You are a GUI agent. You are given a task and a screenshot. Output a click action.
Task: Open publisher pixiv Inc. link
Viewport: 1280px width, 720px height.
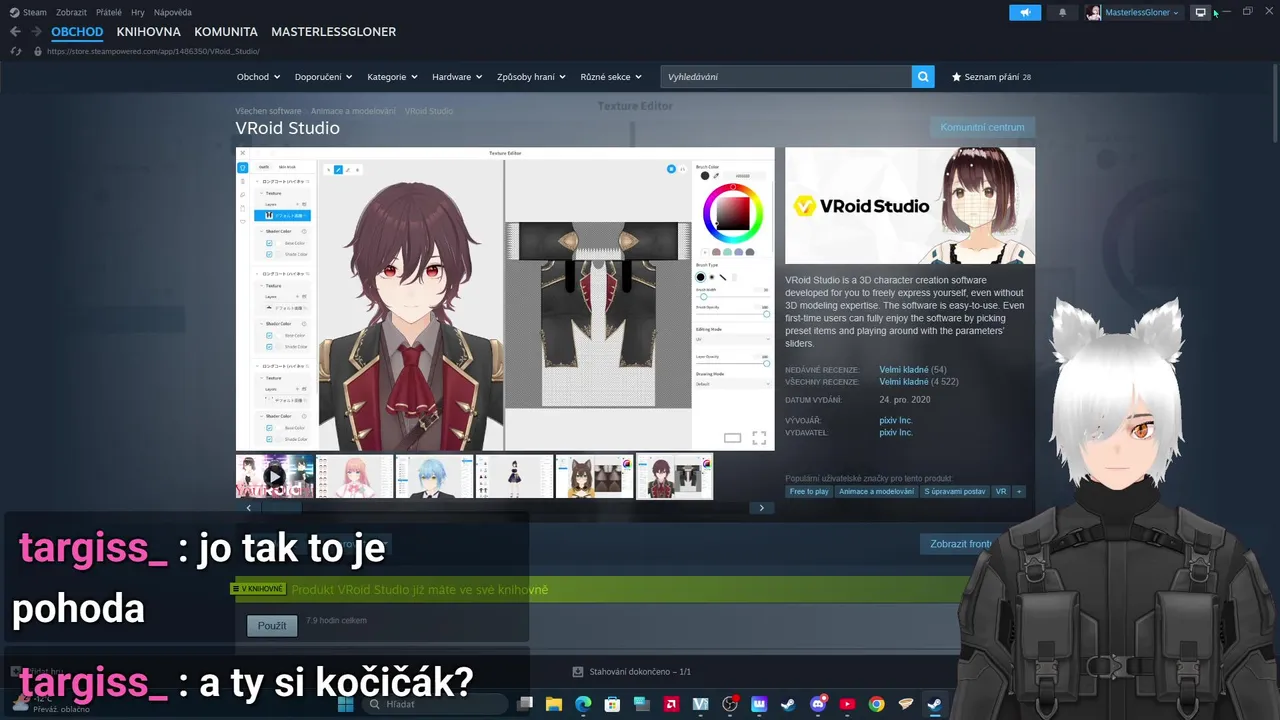[x=895, y=432]
